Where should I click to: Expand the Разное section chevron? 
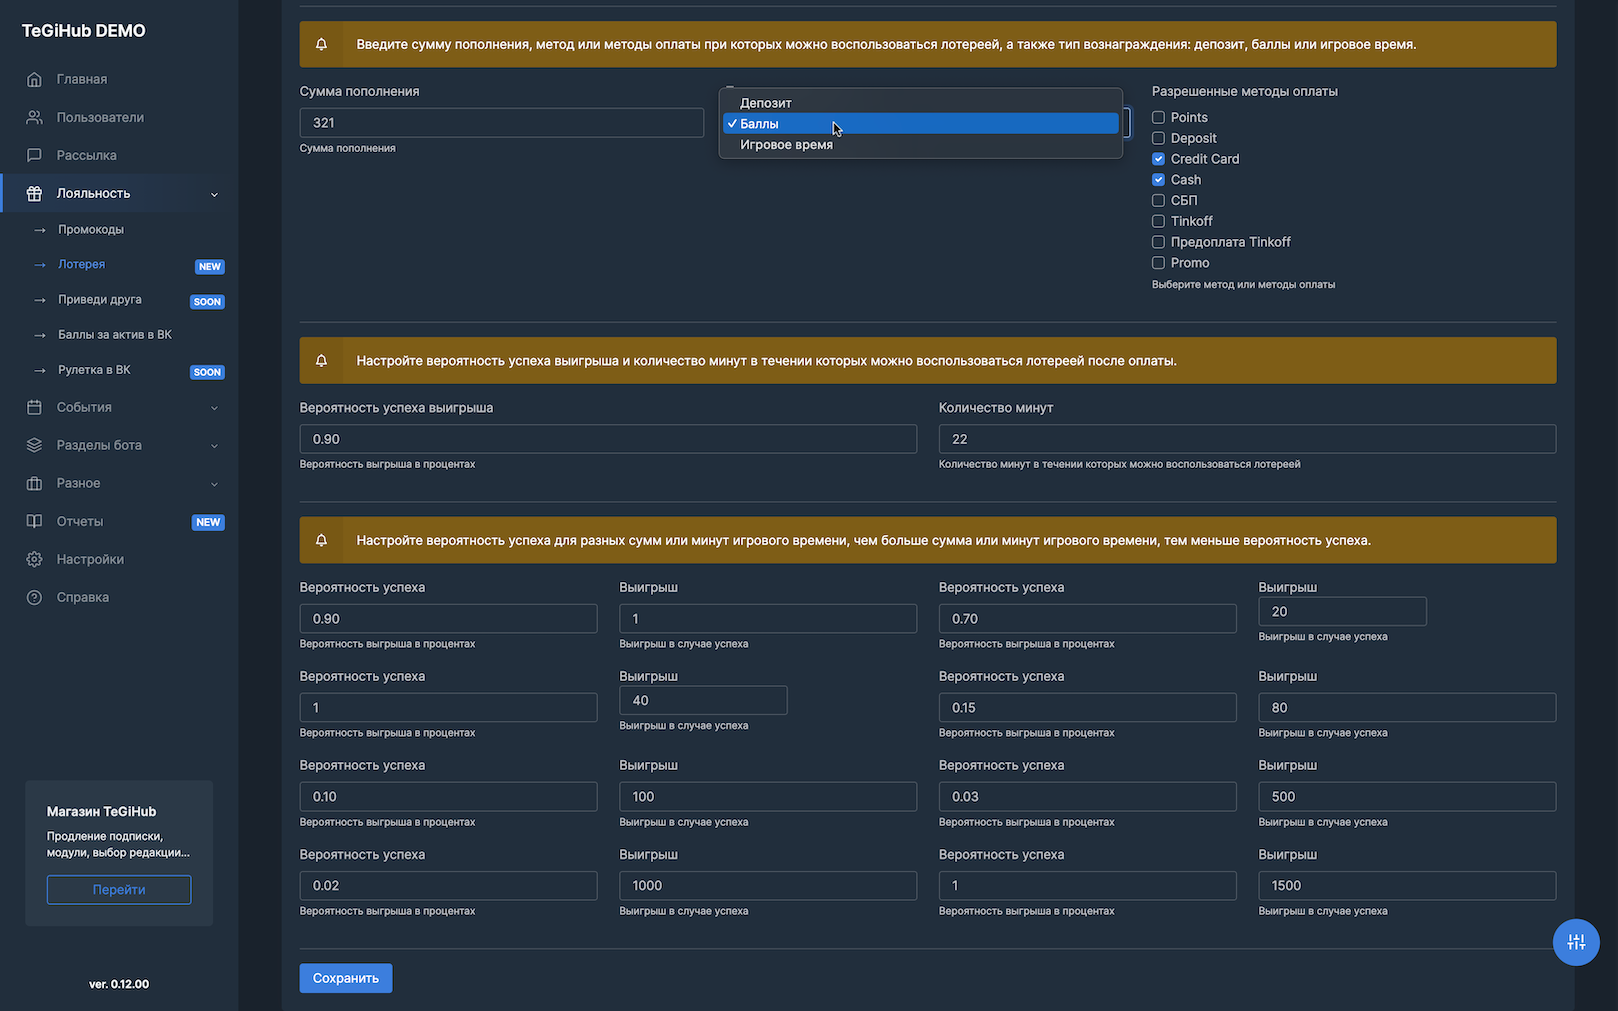click(x=214, y=484)
